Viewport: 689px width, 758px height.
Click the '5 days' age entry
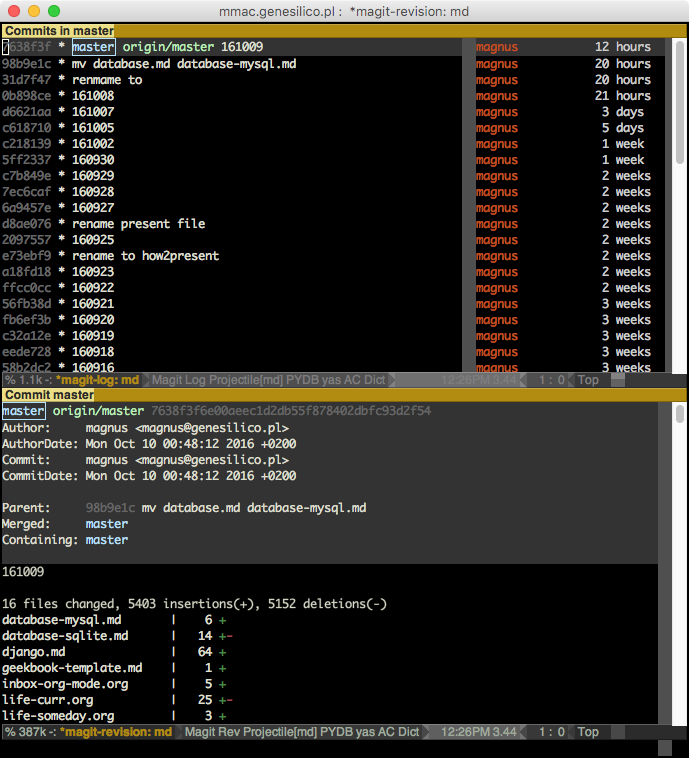623,128
